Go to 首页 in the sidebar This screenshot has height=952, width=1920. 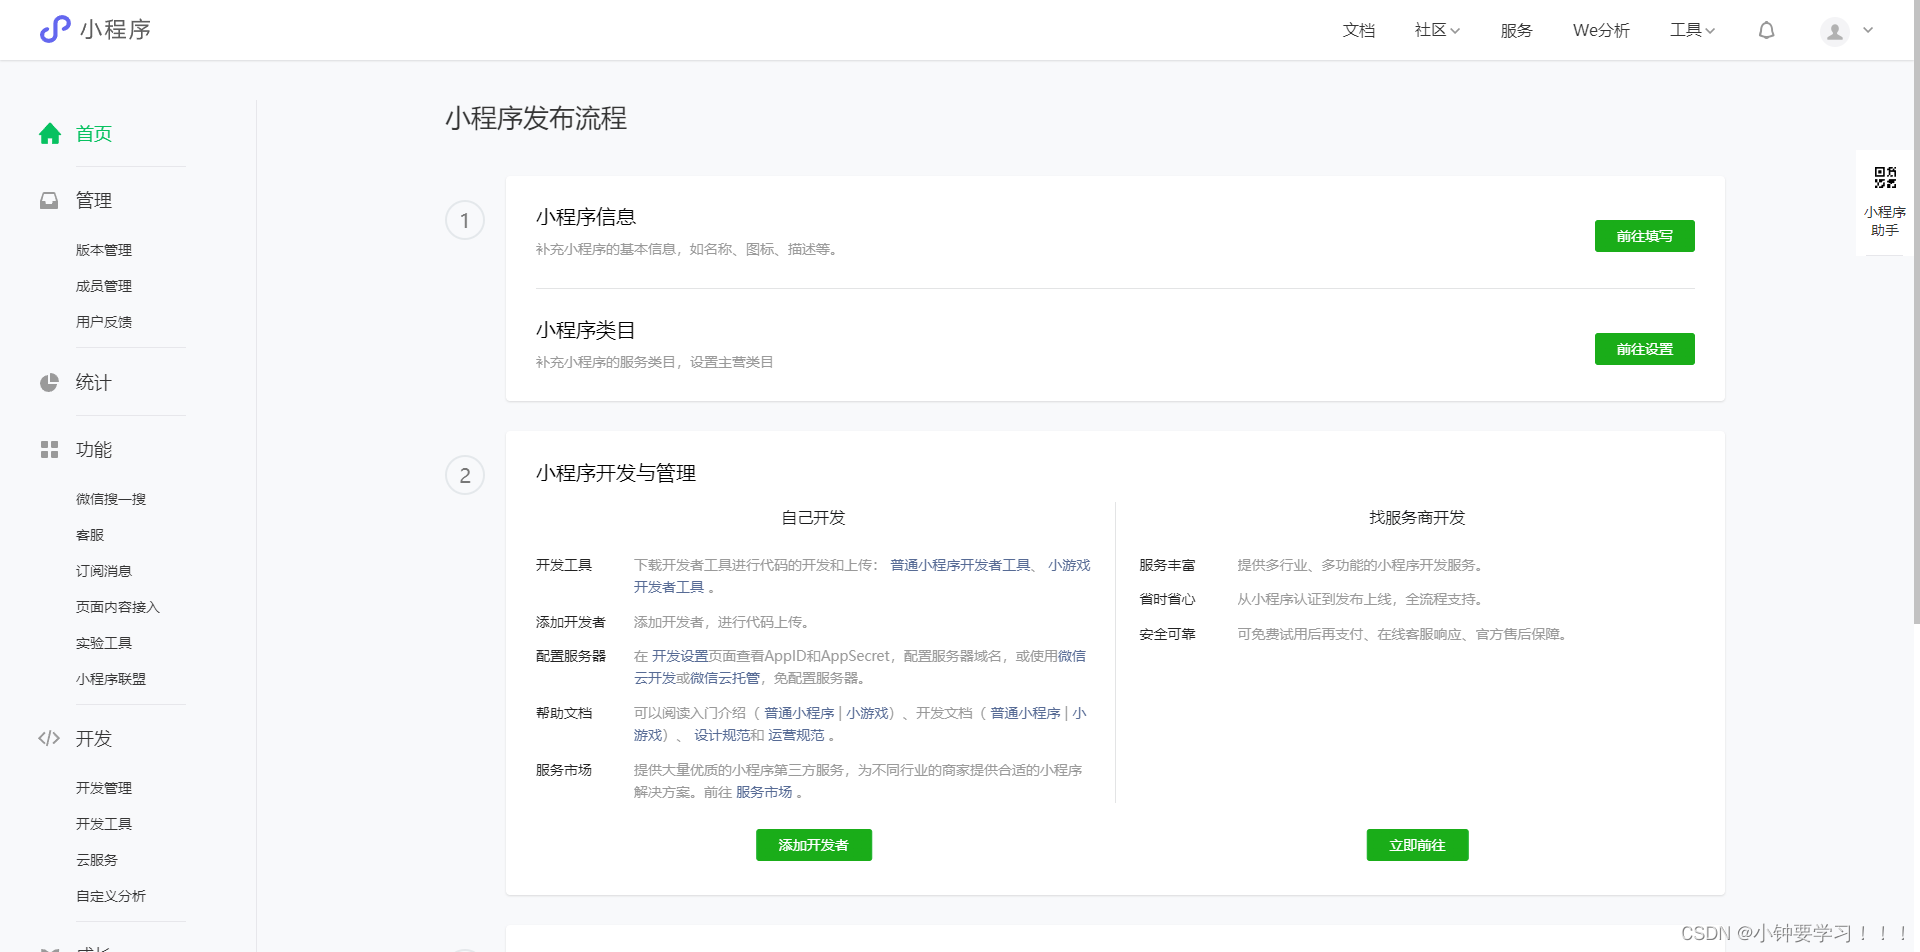[x=94, y=133]
